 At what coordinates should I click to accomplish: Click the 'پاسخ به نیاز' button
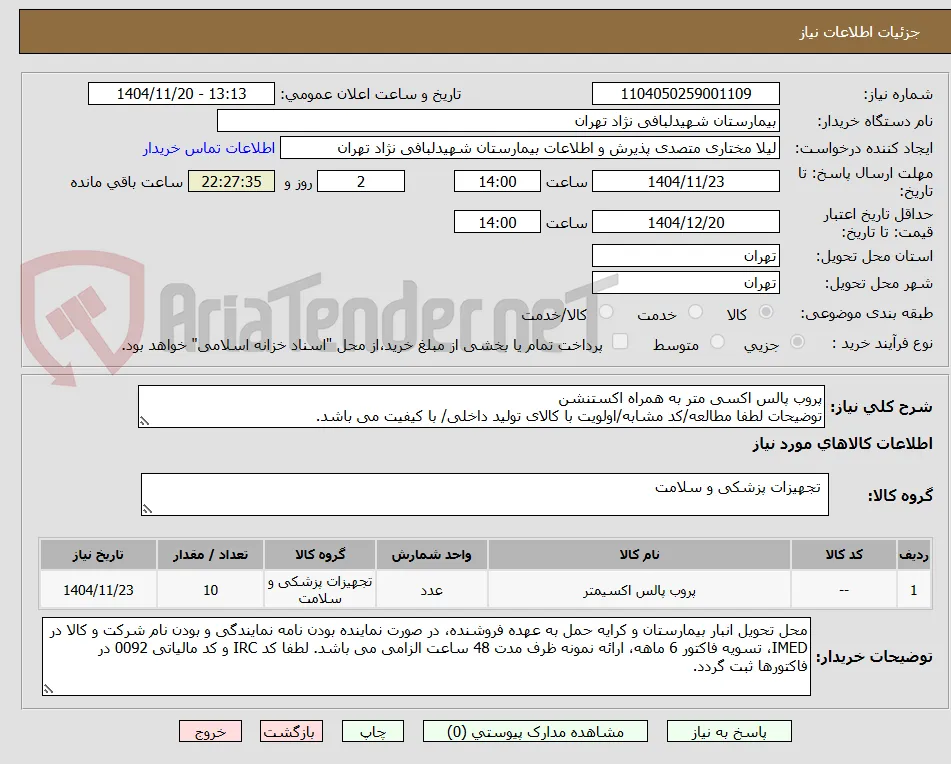(729, 732)
